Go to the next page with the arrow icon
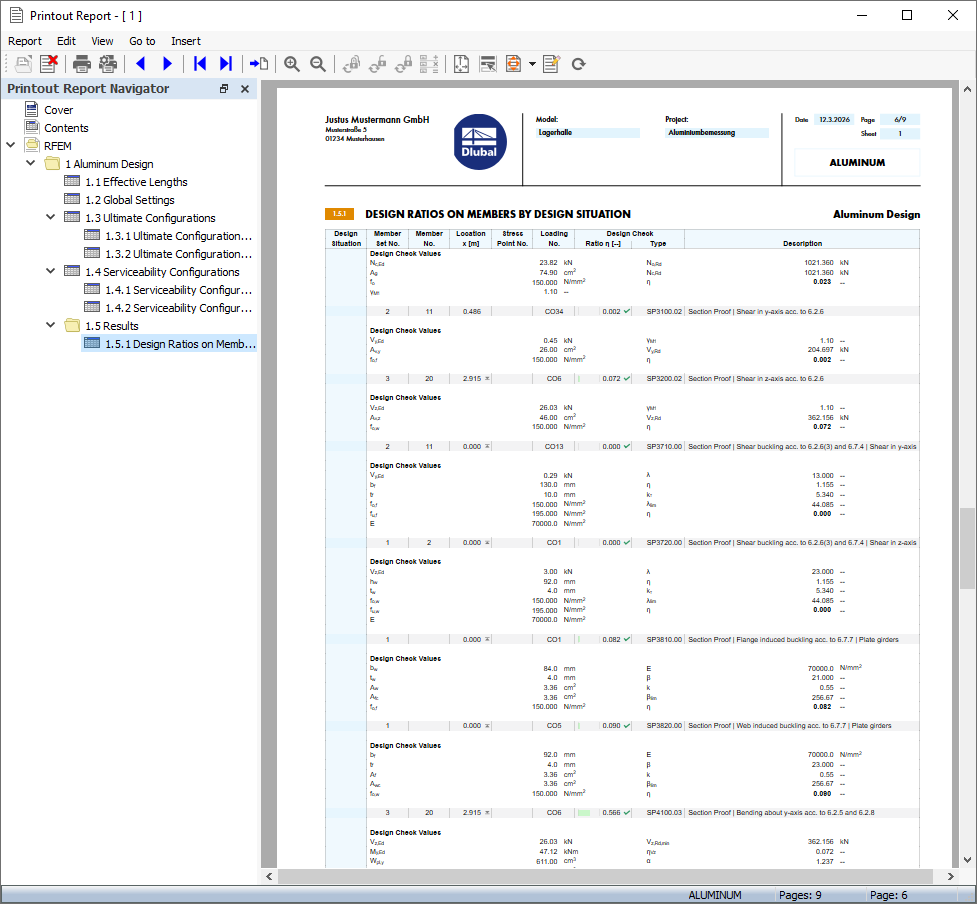The height and width of the screenshot is (904, 977). pos(166,64)
